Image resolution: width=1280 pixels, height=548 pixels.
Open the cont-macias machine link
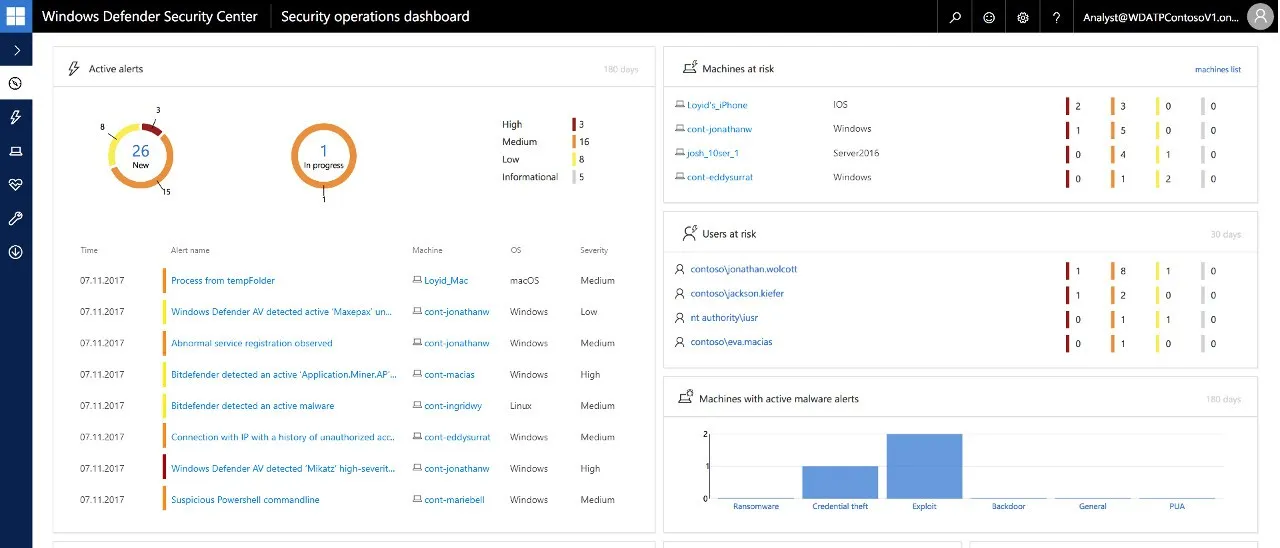click(449, 375)
